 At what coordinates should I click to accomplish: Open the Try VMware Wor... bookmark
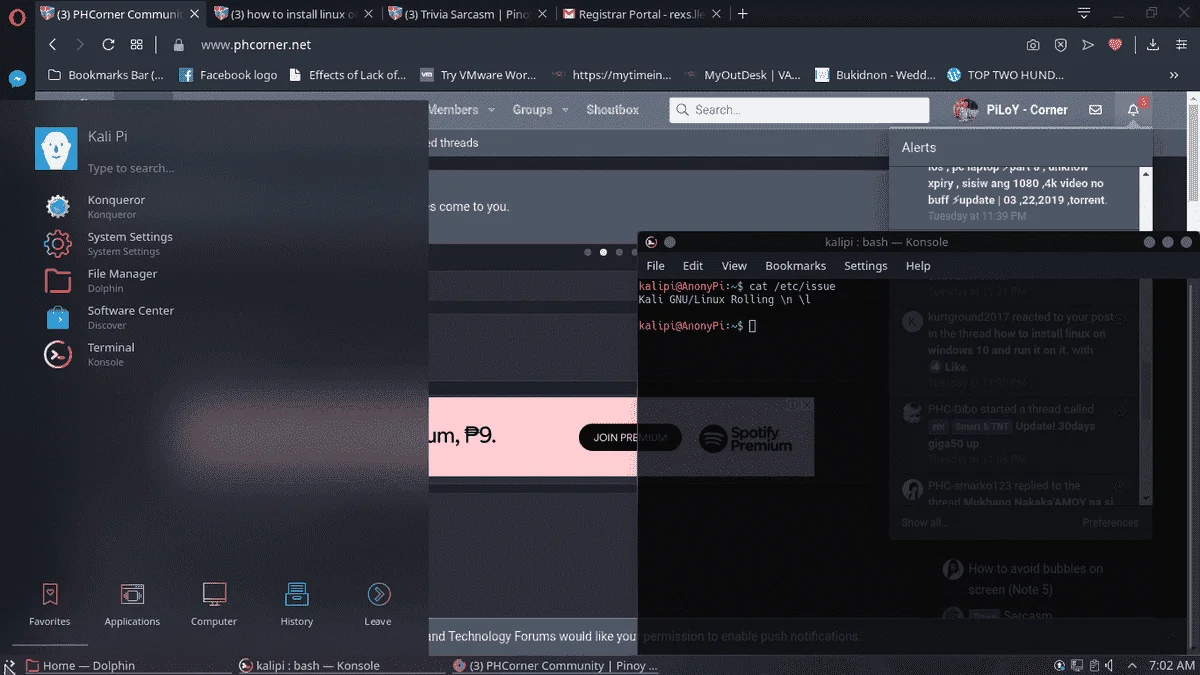478,75
